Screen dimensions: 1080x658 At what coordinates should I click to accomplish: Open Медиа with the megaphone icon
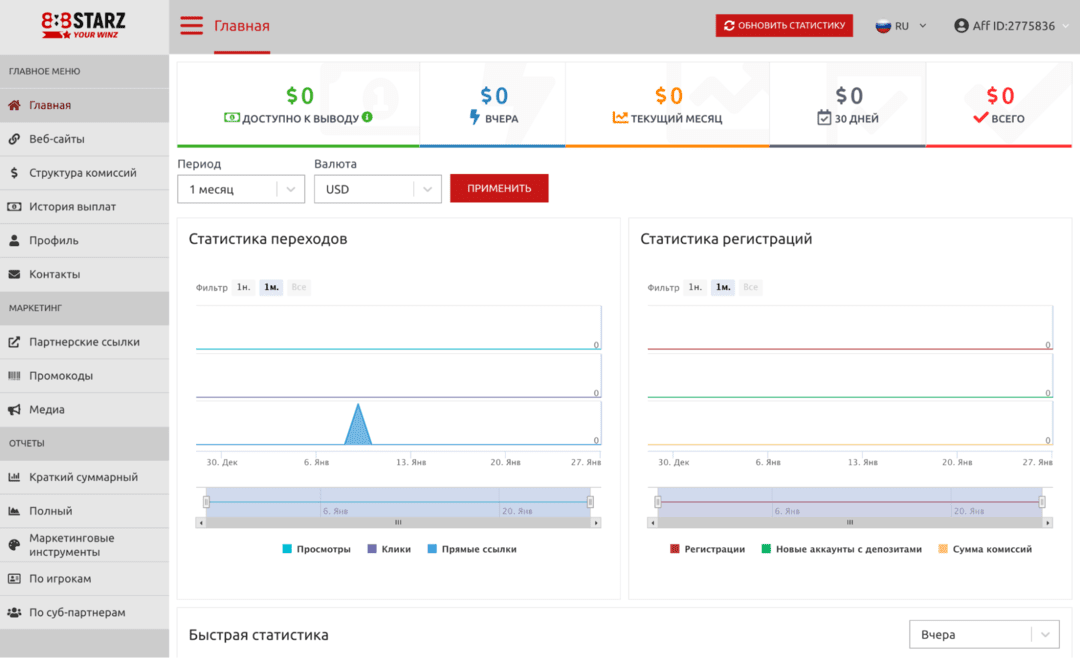(15, 409)
